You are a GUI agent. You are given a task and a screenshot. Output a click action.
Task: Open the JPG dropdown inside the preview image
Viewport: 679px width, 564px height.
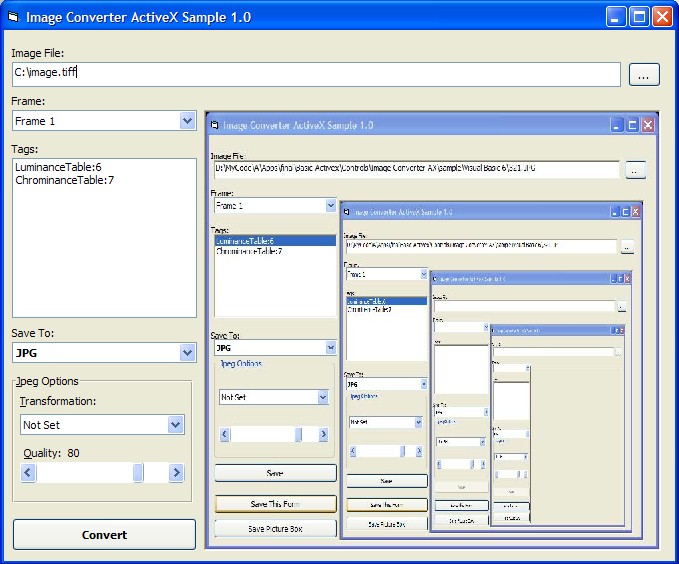[331, 347]
